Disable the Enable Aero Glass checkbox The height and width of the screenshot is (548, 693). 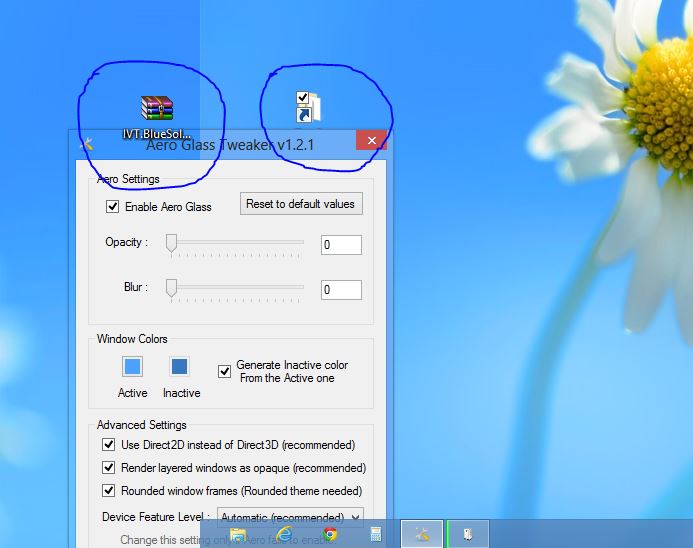pos(113,207)
